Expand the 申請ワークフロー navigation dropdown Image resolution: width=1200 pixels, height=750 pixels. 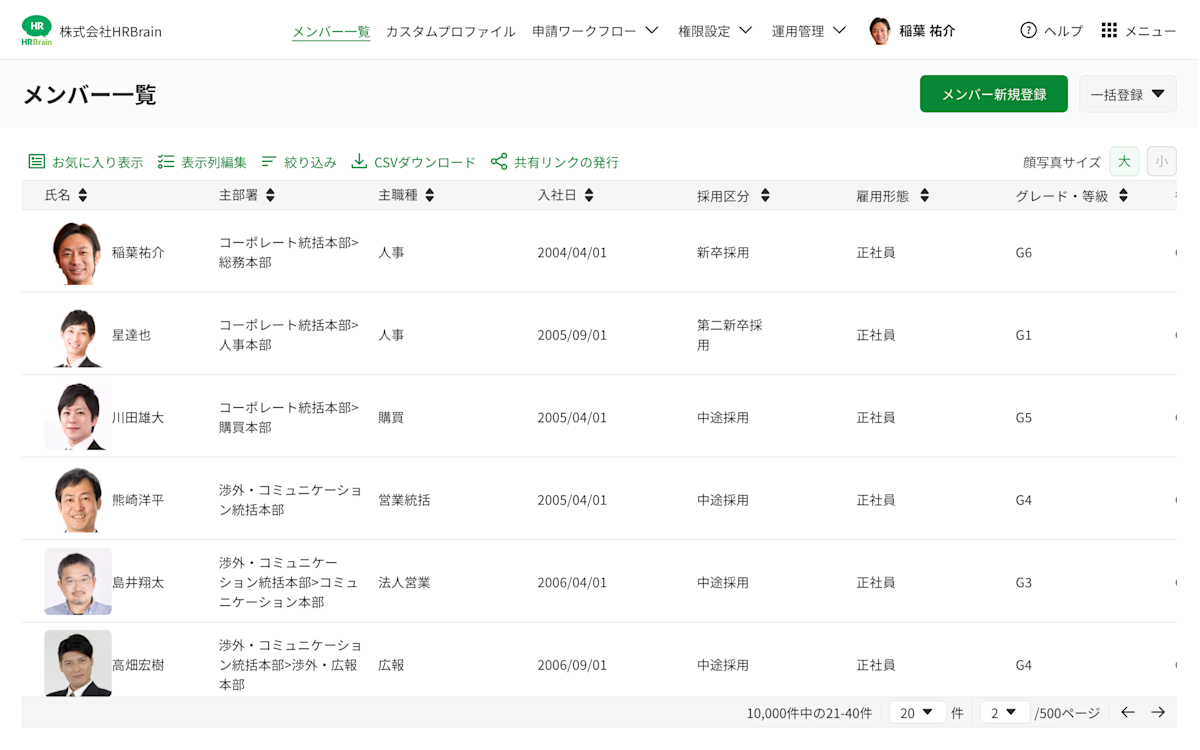point(595,30)
